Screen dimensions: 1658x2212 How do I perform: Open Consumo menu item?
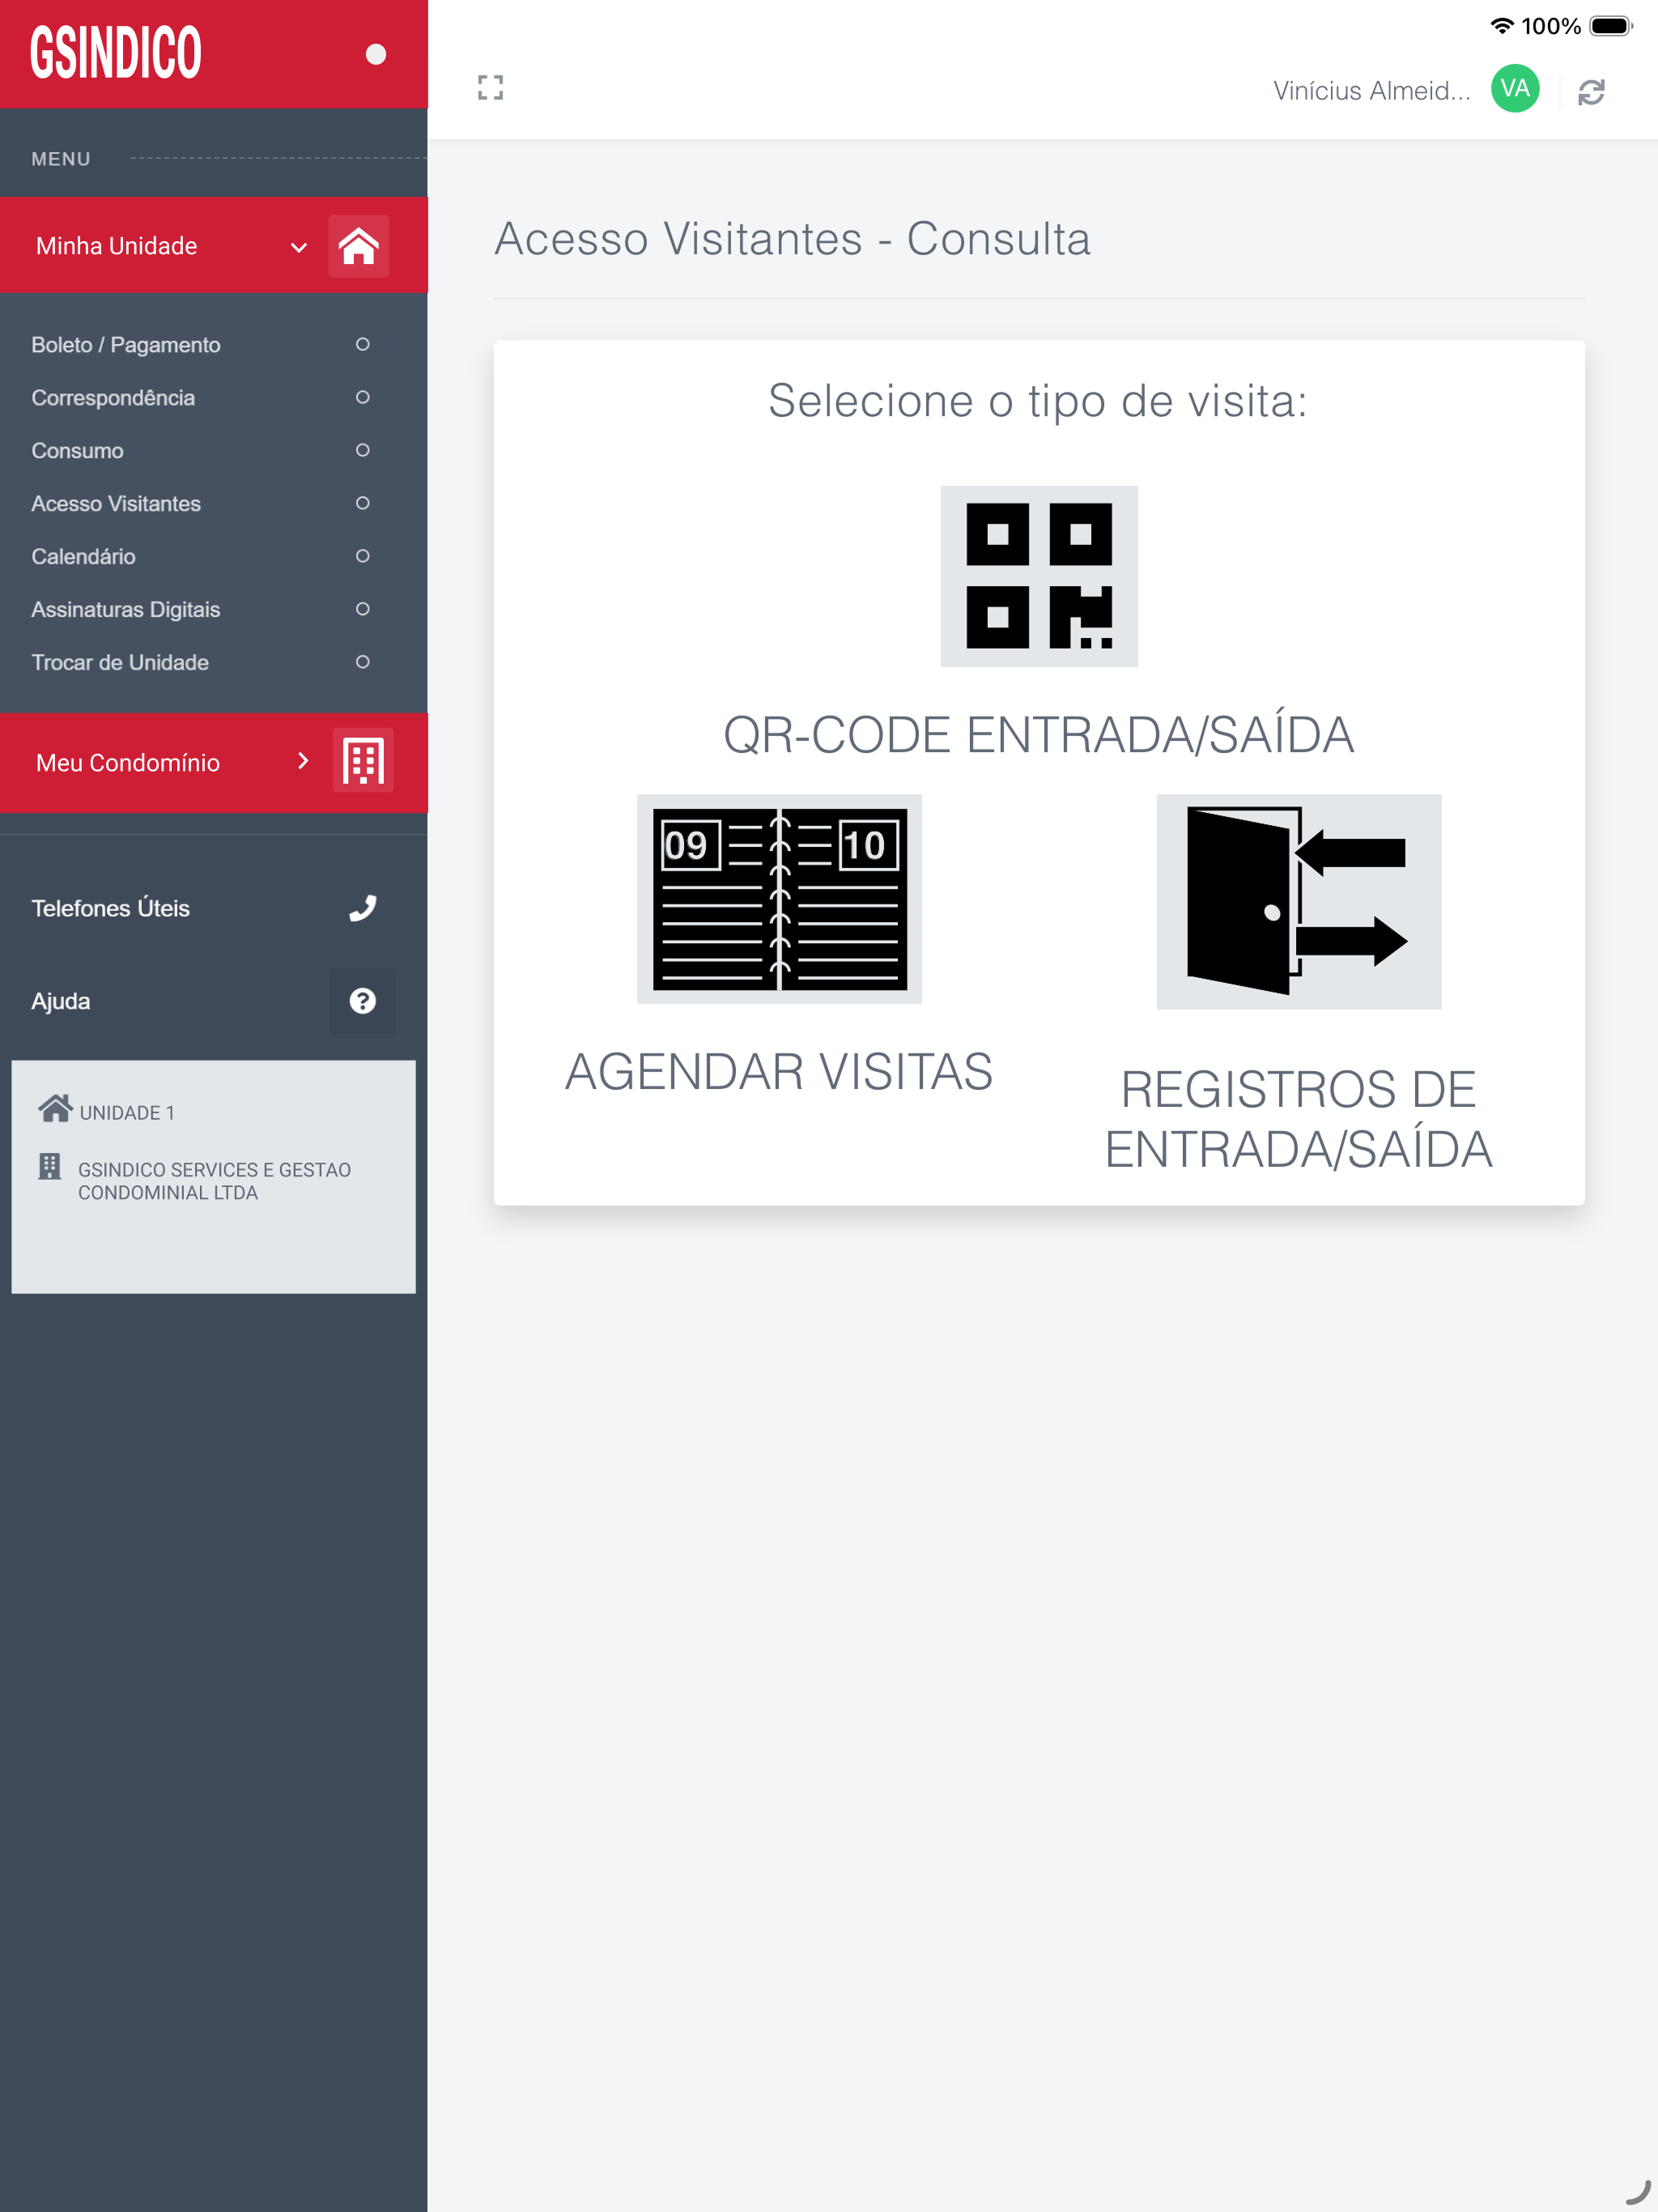[x=77, y=451]
